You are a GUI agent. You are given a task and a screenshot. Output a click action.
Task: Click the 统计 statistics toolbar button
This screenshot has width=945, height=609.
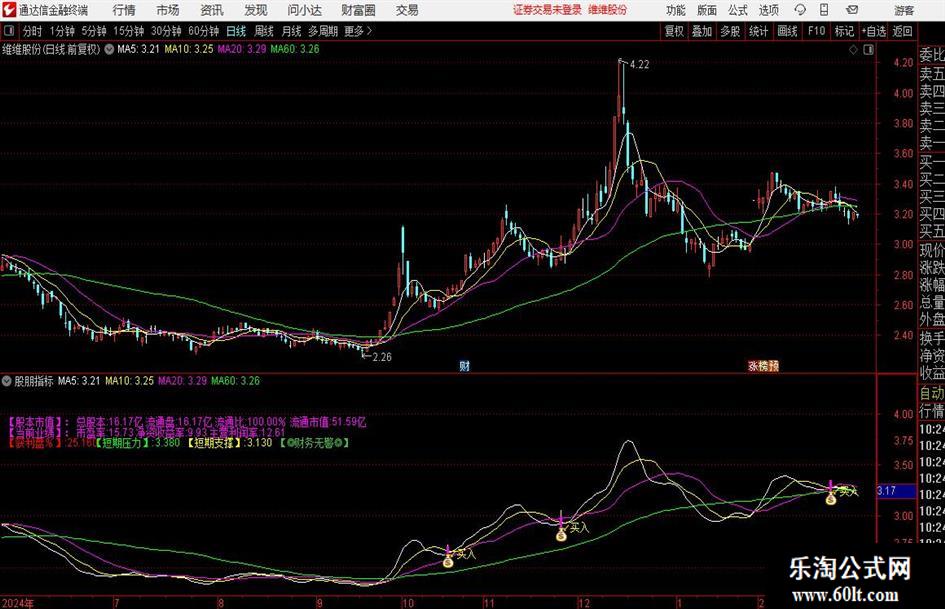click(758, 31)
